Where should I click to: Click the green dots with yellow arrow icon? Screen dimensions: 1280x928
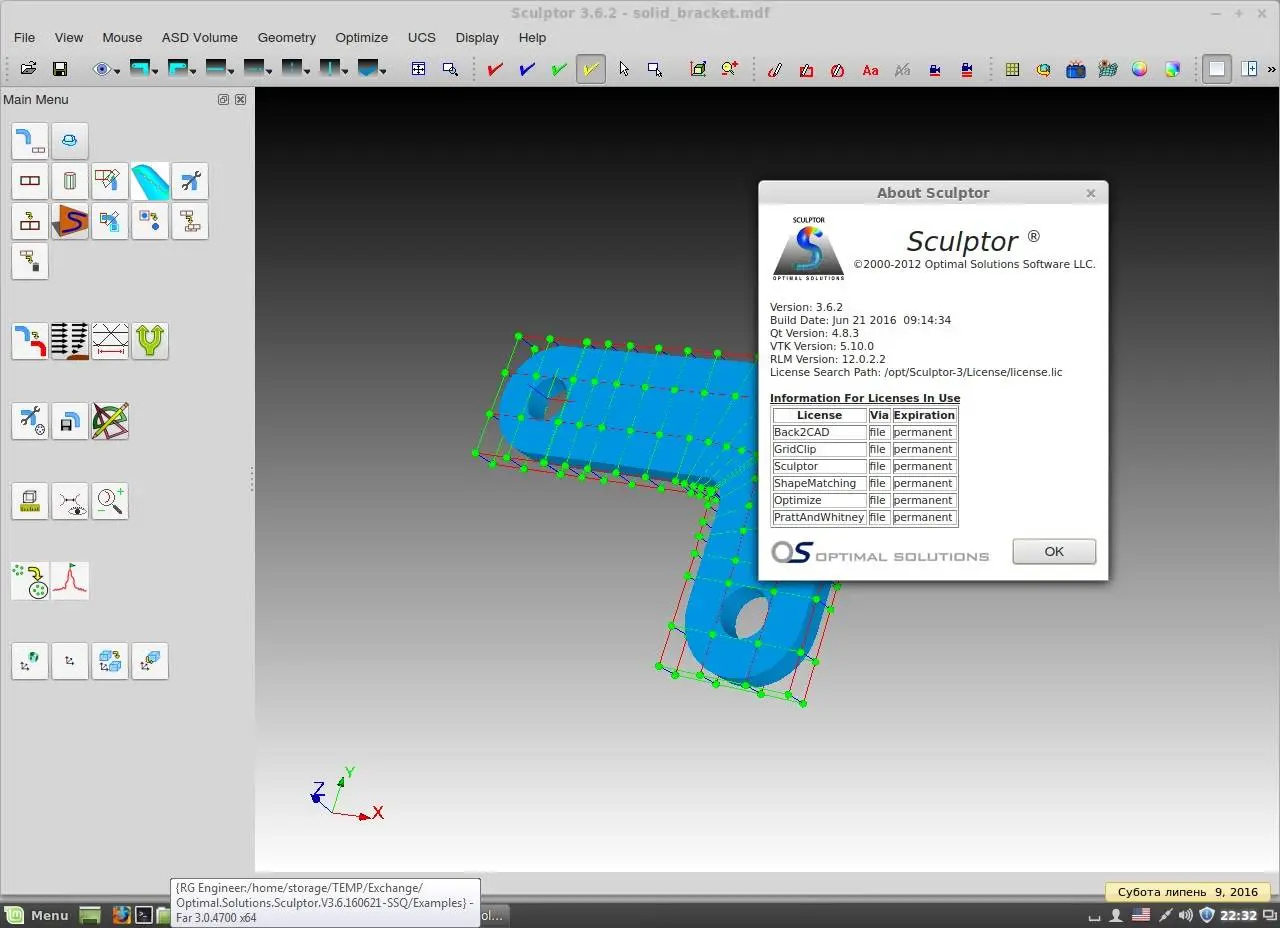click(30, 581)
